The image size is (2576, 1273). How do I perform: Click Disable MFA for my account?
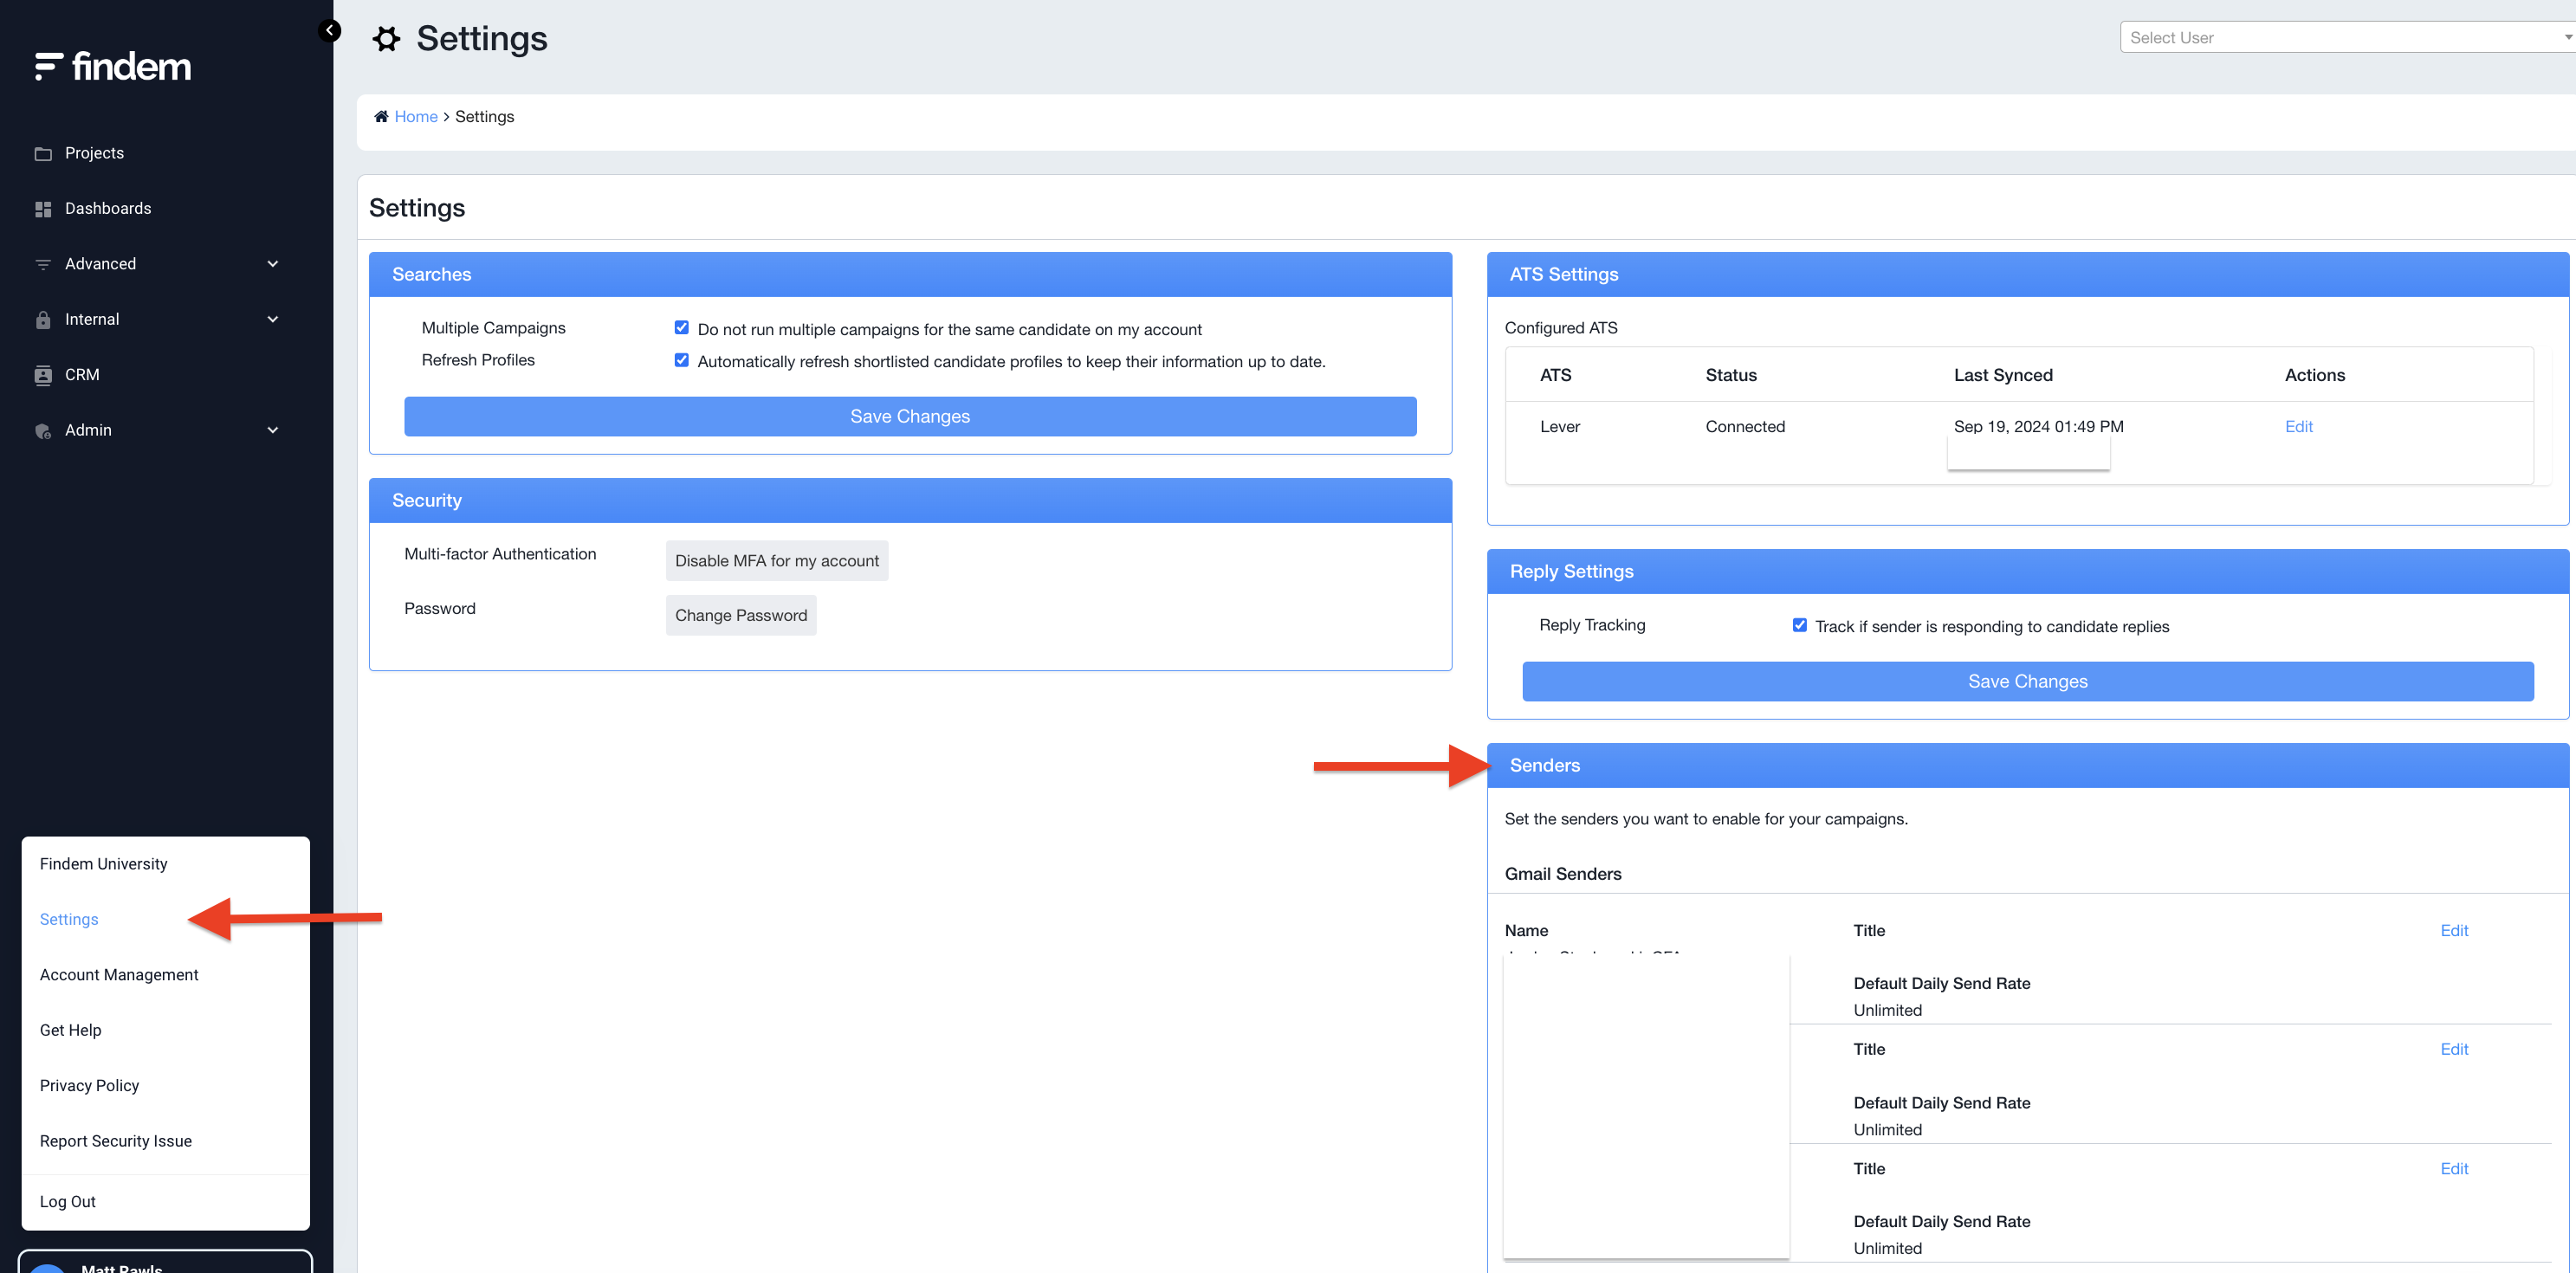[776, 561]
